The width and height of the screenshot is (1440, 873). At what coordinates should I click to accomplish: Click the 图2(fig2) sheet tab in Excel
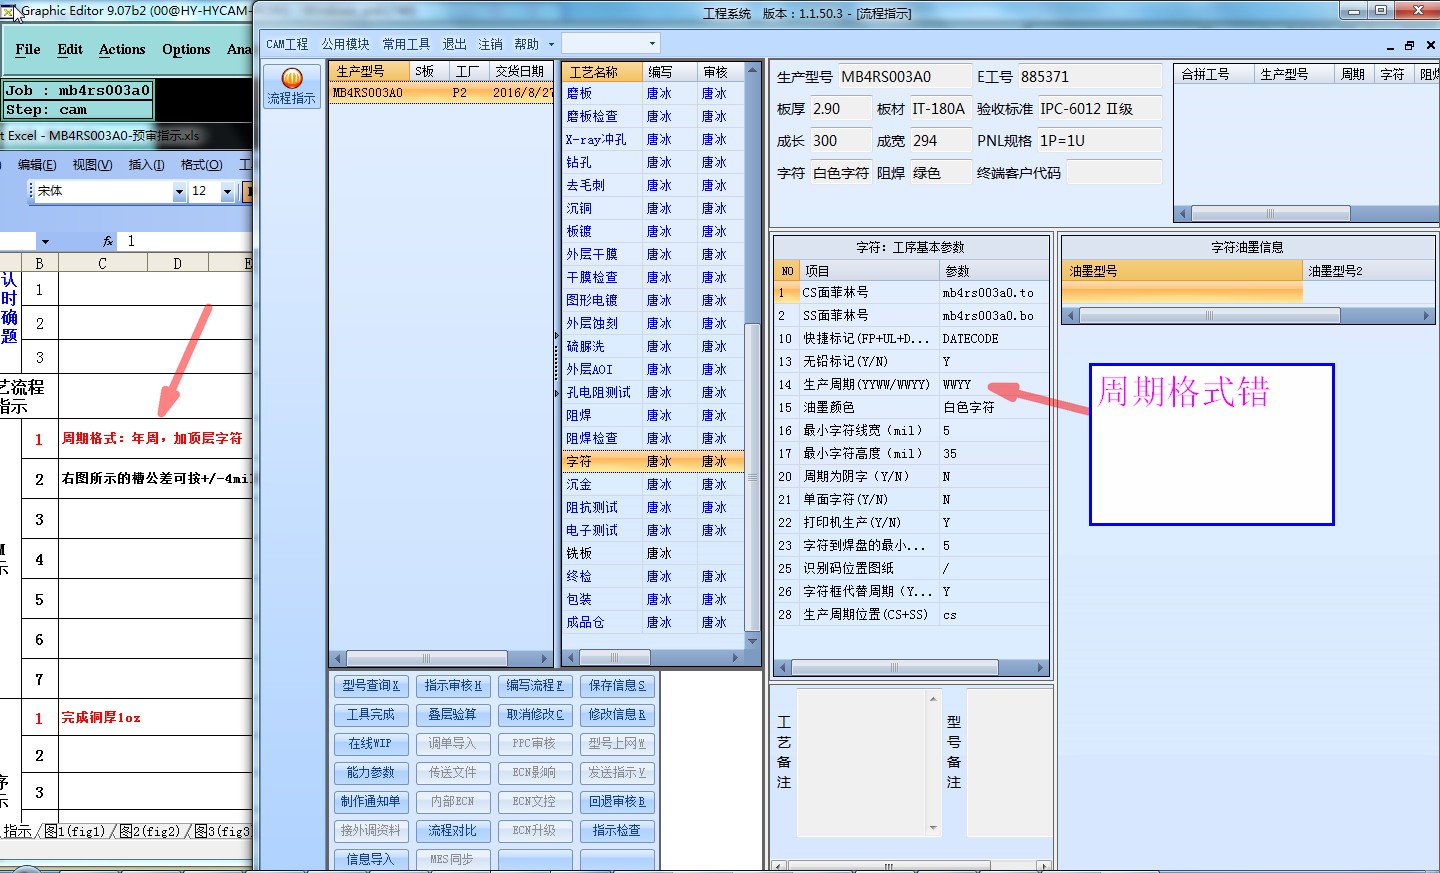coord(151,831)
